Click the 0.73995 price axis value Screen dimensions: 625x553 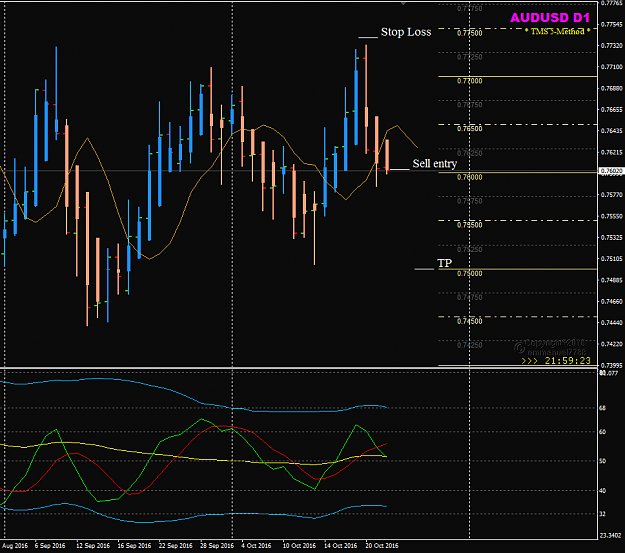click(612, 366)
